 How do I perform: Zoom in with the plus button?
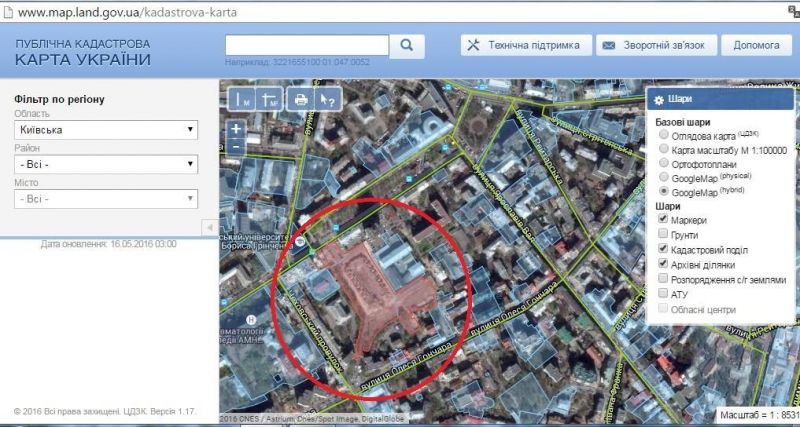coord(236,129)
